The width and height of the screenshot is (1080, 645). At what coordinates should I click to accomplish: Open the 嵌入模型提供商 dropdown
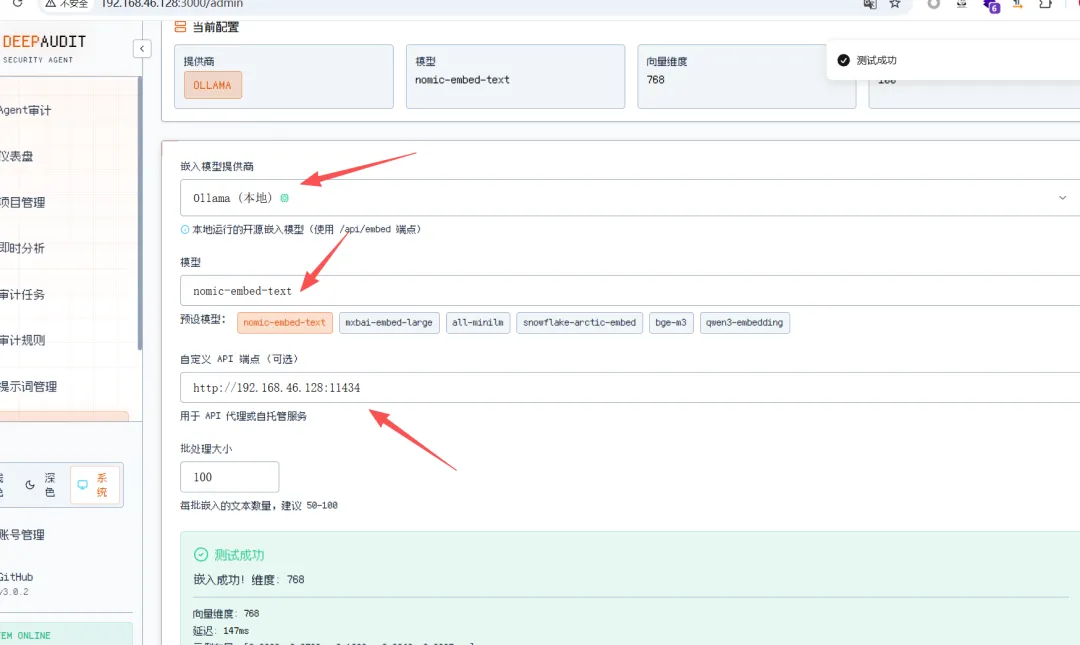pyautogui.click(x=630, y=198)
